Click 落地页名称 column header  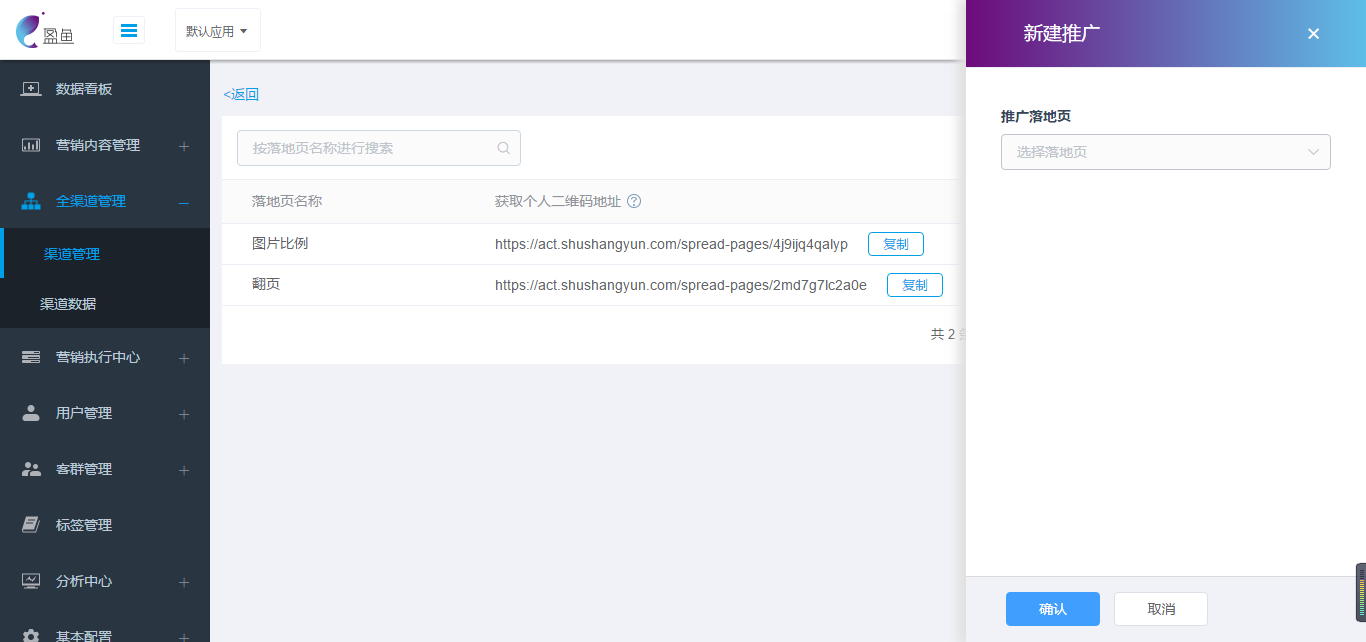pyautogui.click(x=287, y=201)
